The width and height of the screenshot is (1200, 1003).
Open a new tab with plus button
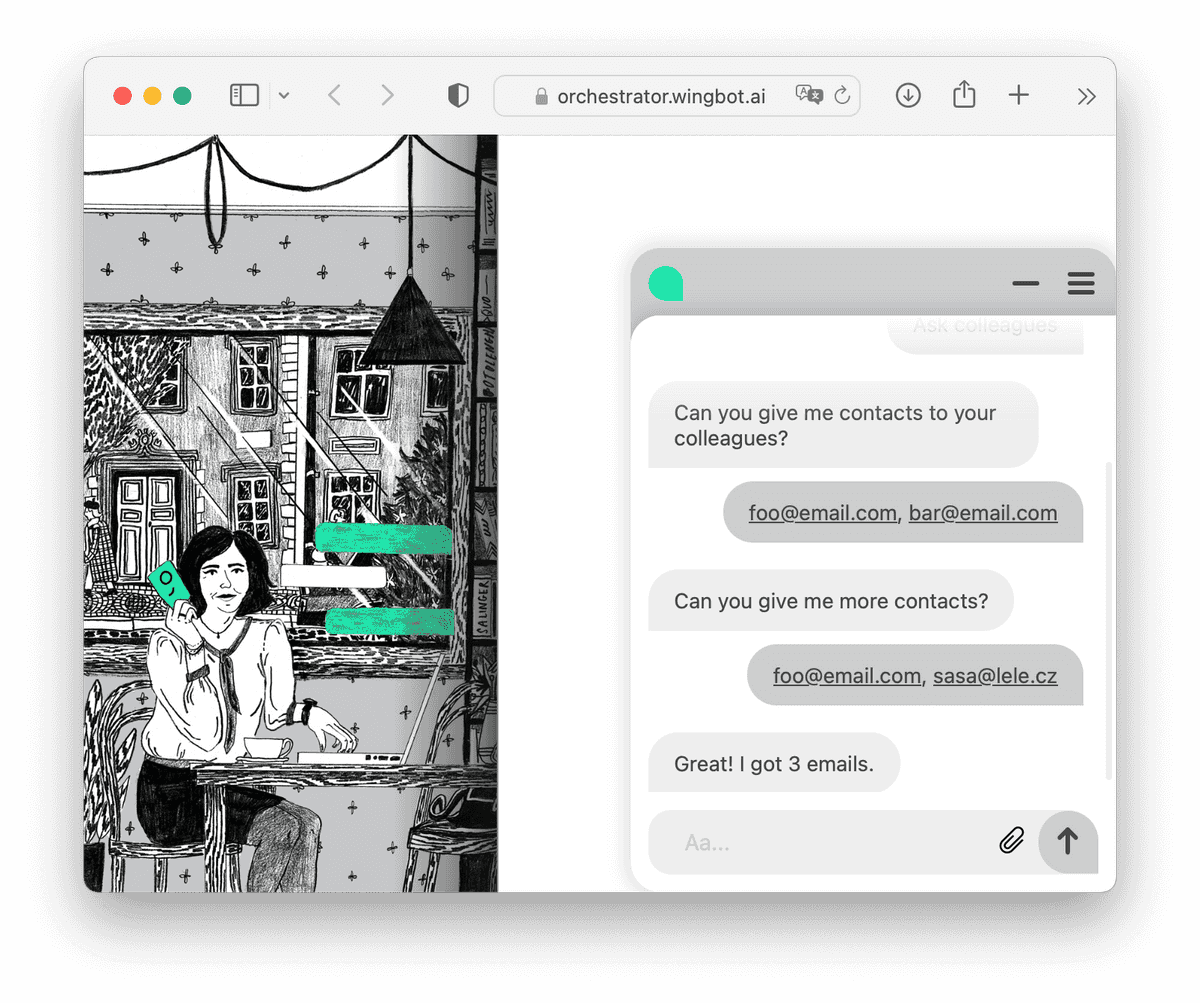1018,96
